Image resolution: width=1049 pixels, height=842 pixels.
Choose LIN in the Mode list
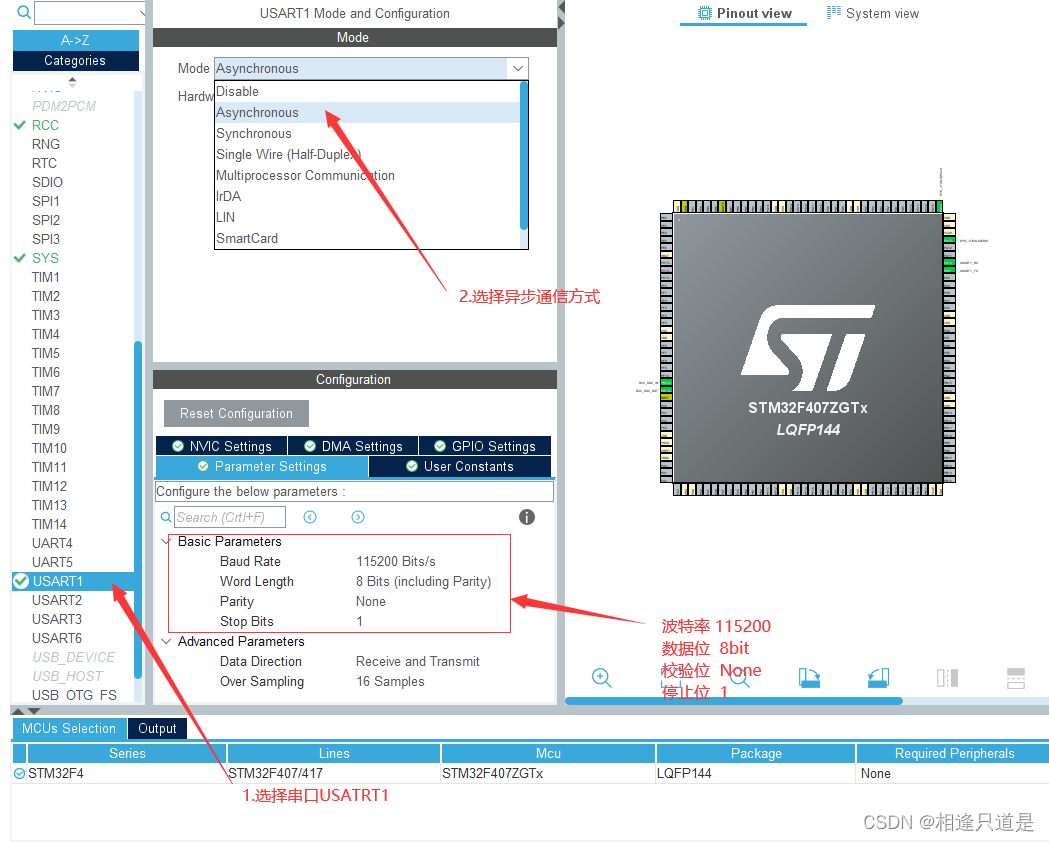pos(367,217)
